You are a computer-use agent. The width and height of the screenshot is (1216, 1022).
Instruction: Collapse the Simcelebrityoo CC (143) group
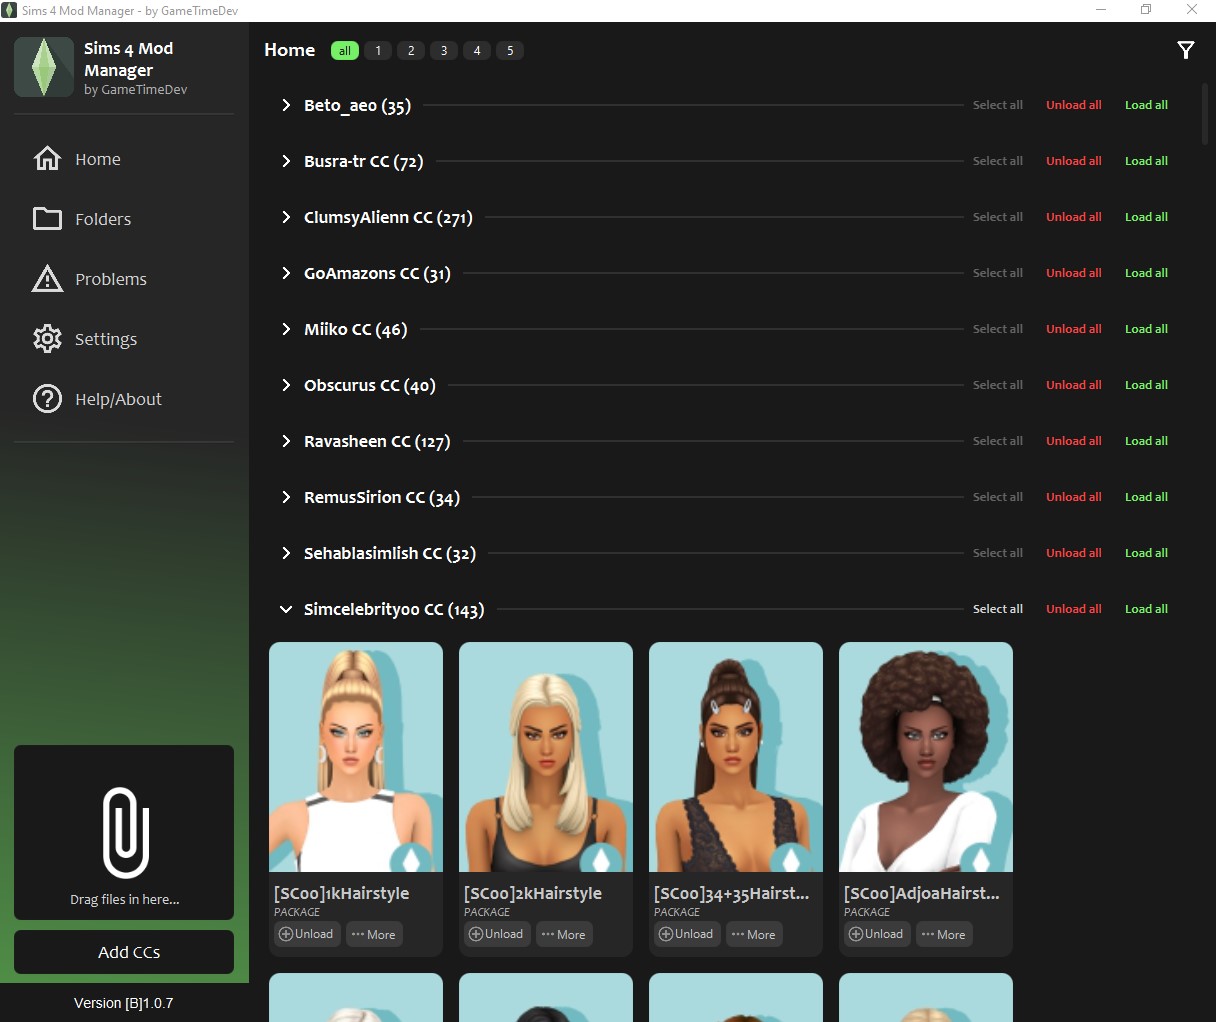click(286, 609)
